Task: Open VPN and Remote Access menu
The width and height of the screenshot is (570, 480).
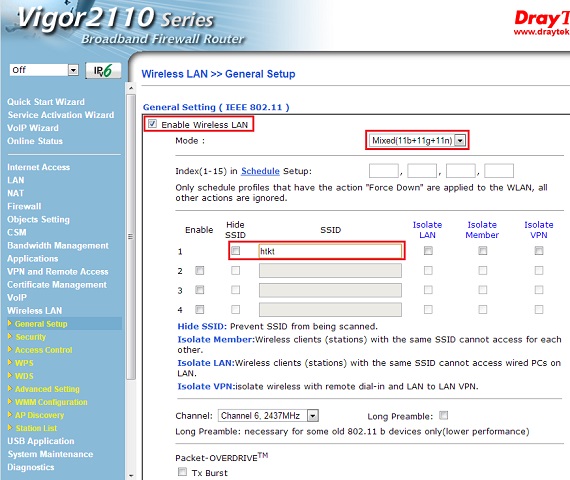Action: [x=58, y=272]
